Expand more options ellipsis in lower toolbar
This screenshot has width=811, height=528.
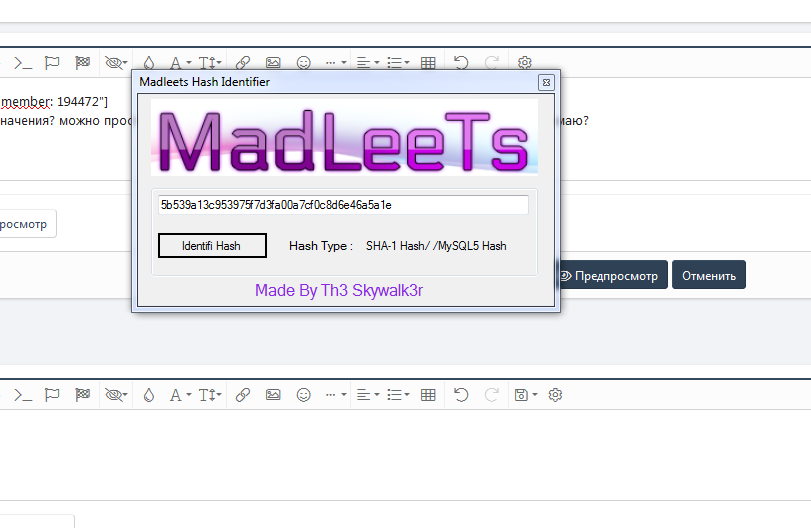click(x=336, y=395)
